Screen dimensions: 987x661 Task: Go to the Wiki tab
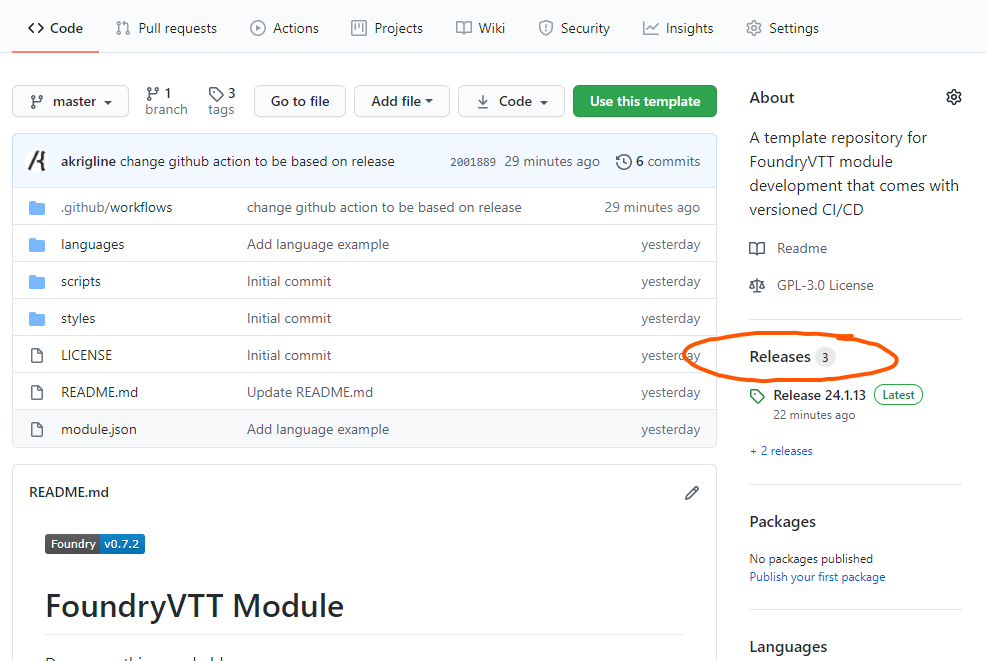[480, 28]
